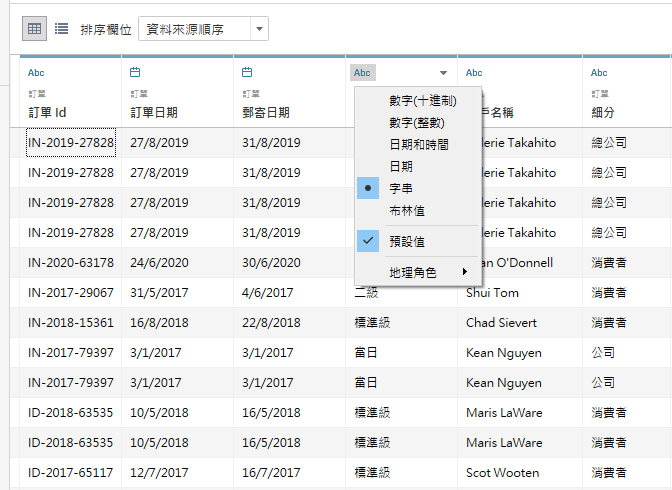Click Abc type icon above the customer name column

point(474,73)
